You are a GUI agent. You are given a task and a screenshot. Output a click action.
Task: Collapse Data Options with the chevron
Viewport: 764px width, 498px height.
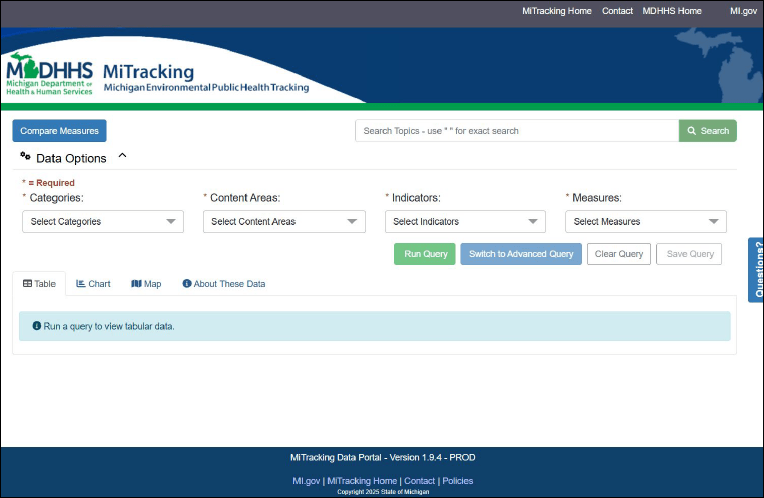click(x=122, y=155)
